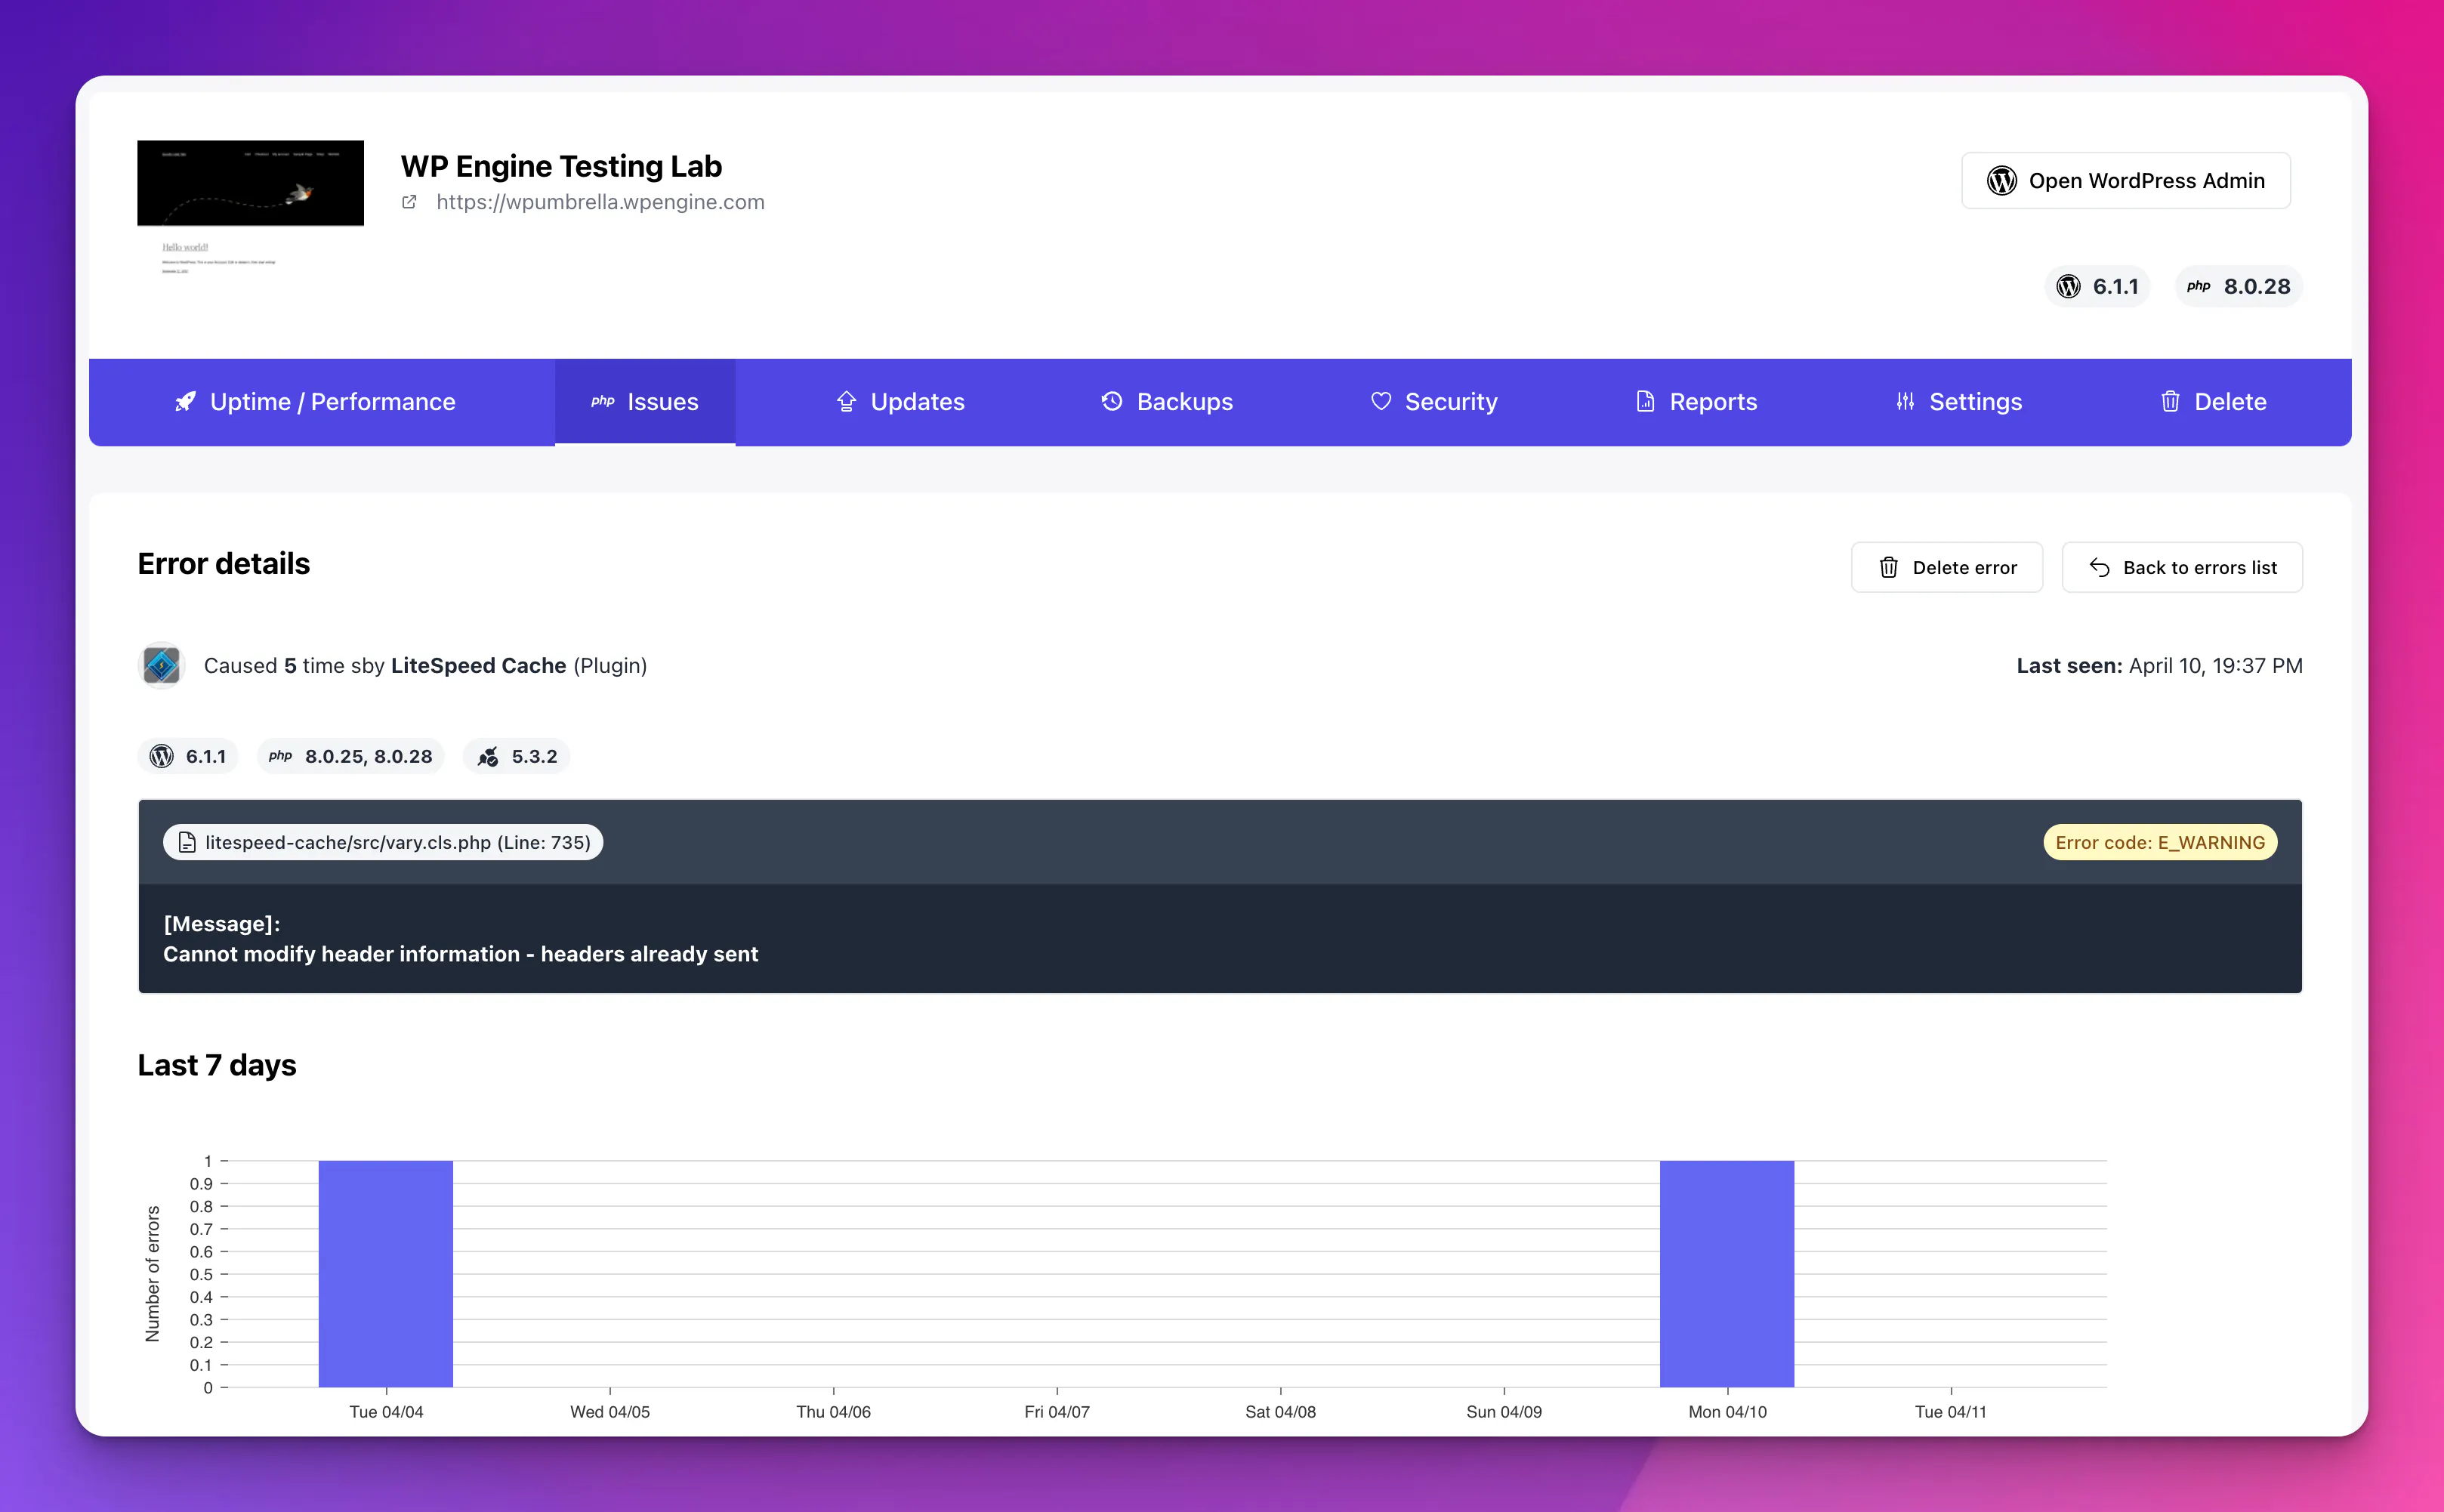Click the WordPress logo in Open Admin button

(x=2002, y=181)
